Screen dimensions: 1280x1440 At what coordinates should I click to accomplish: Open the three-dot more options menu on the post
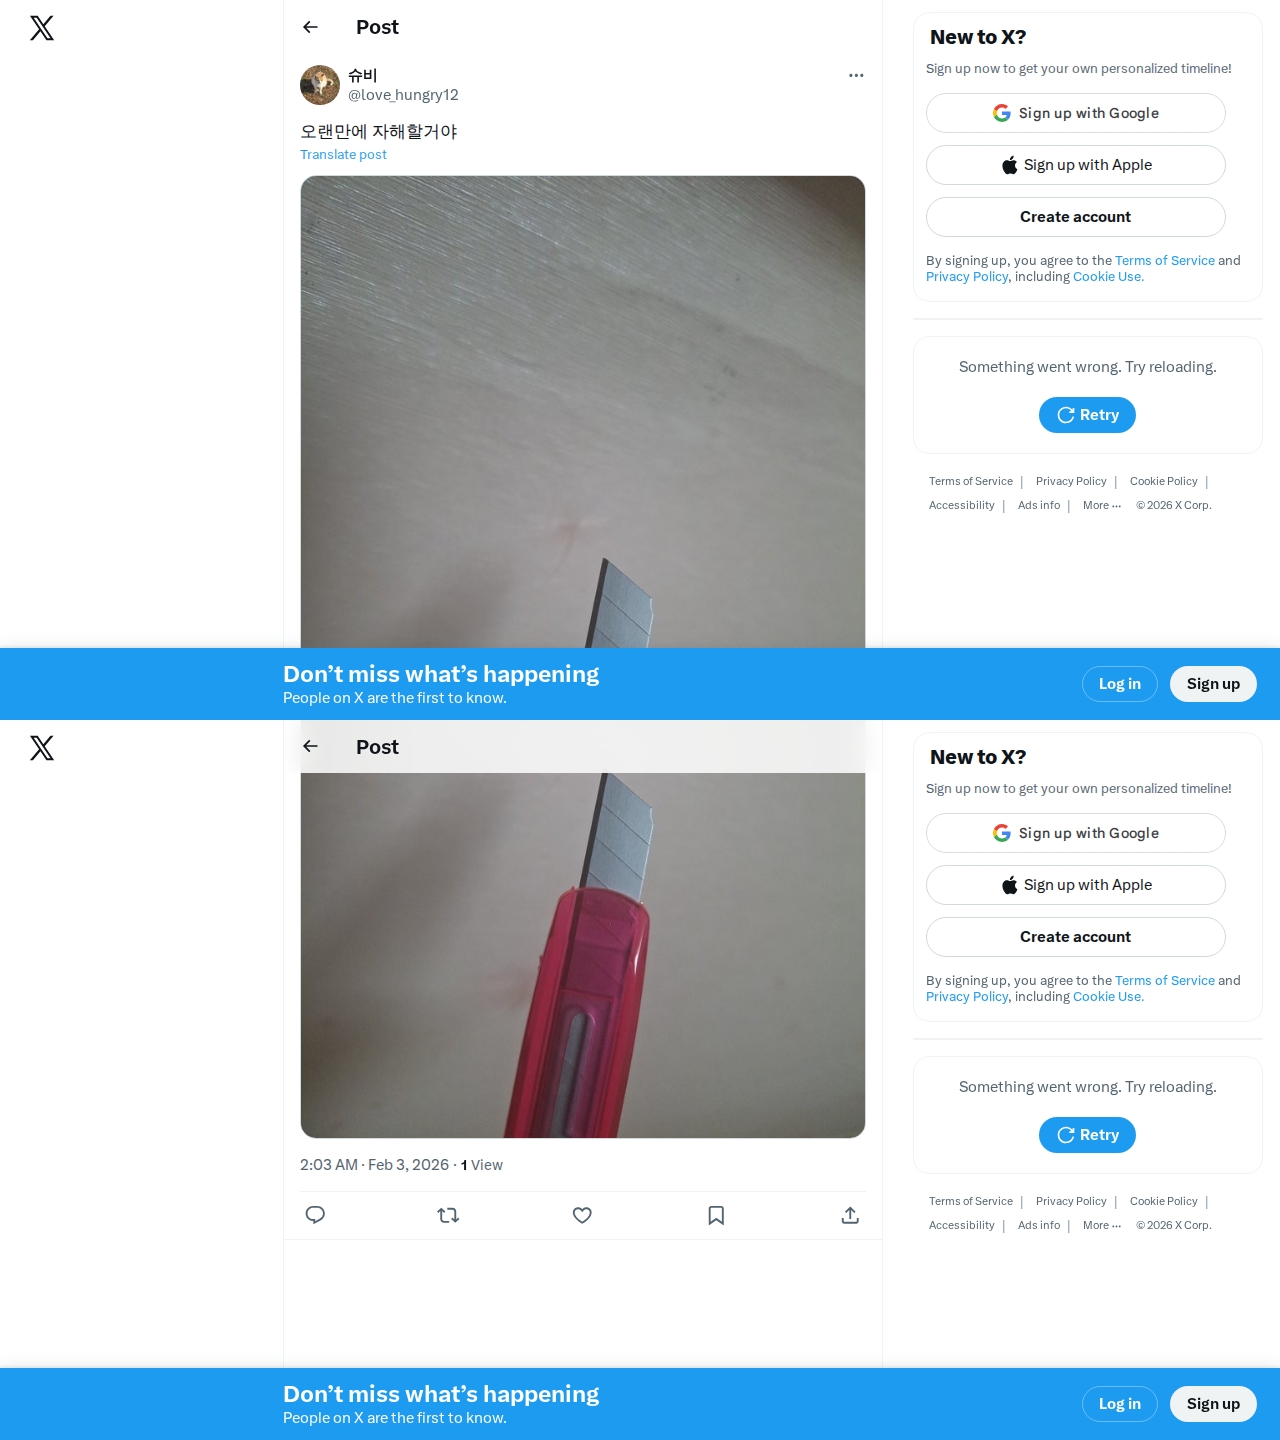tap(856, 75)
